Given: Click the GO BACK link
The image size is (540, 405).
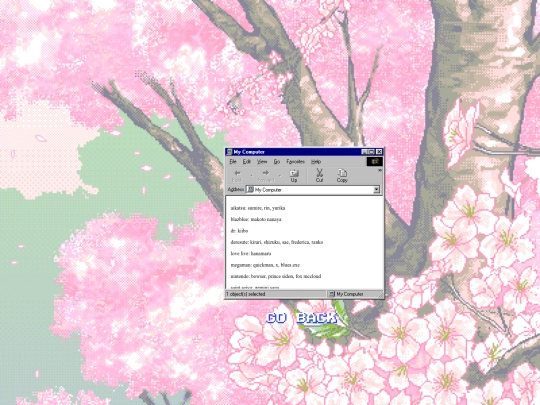Looking at the screenshot, I should point(301,318).
